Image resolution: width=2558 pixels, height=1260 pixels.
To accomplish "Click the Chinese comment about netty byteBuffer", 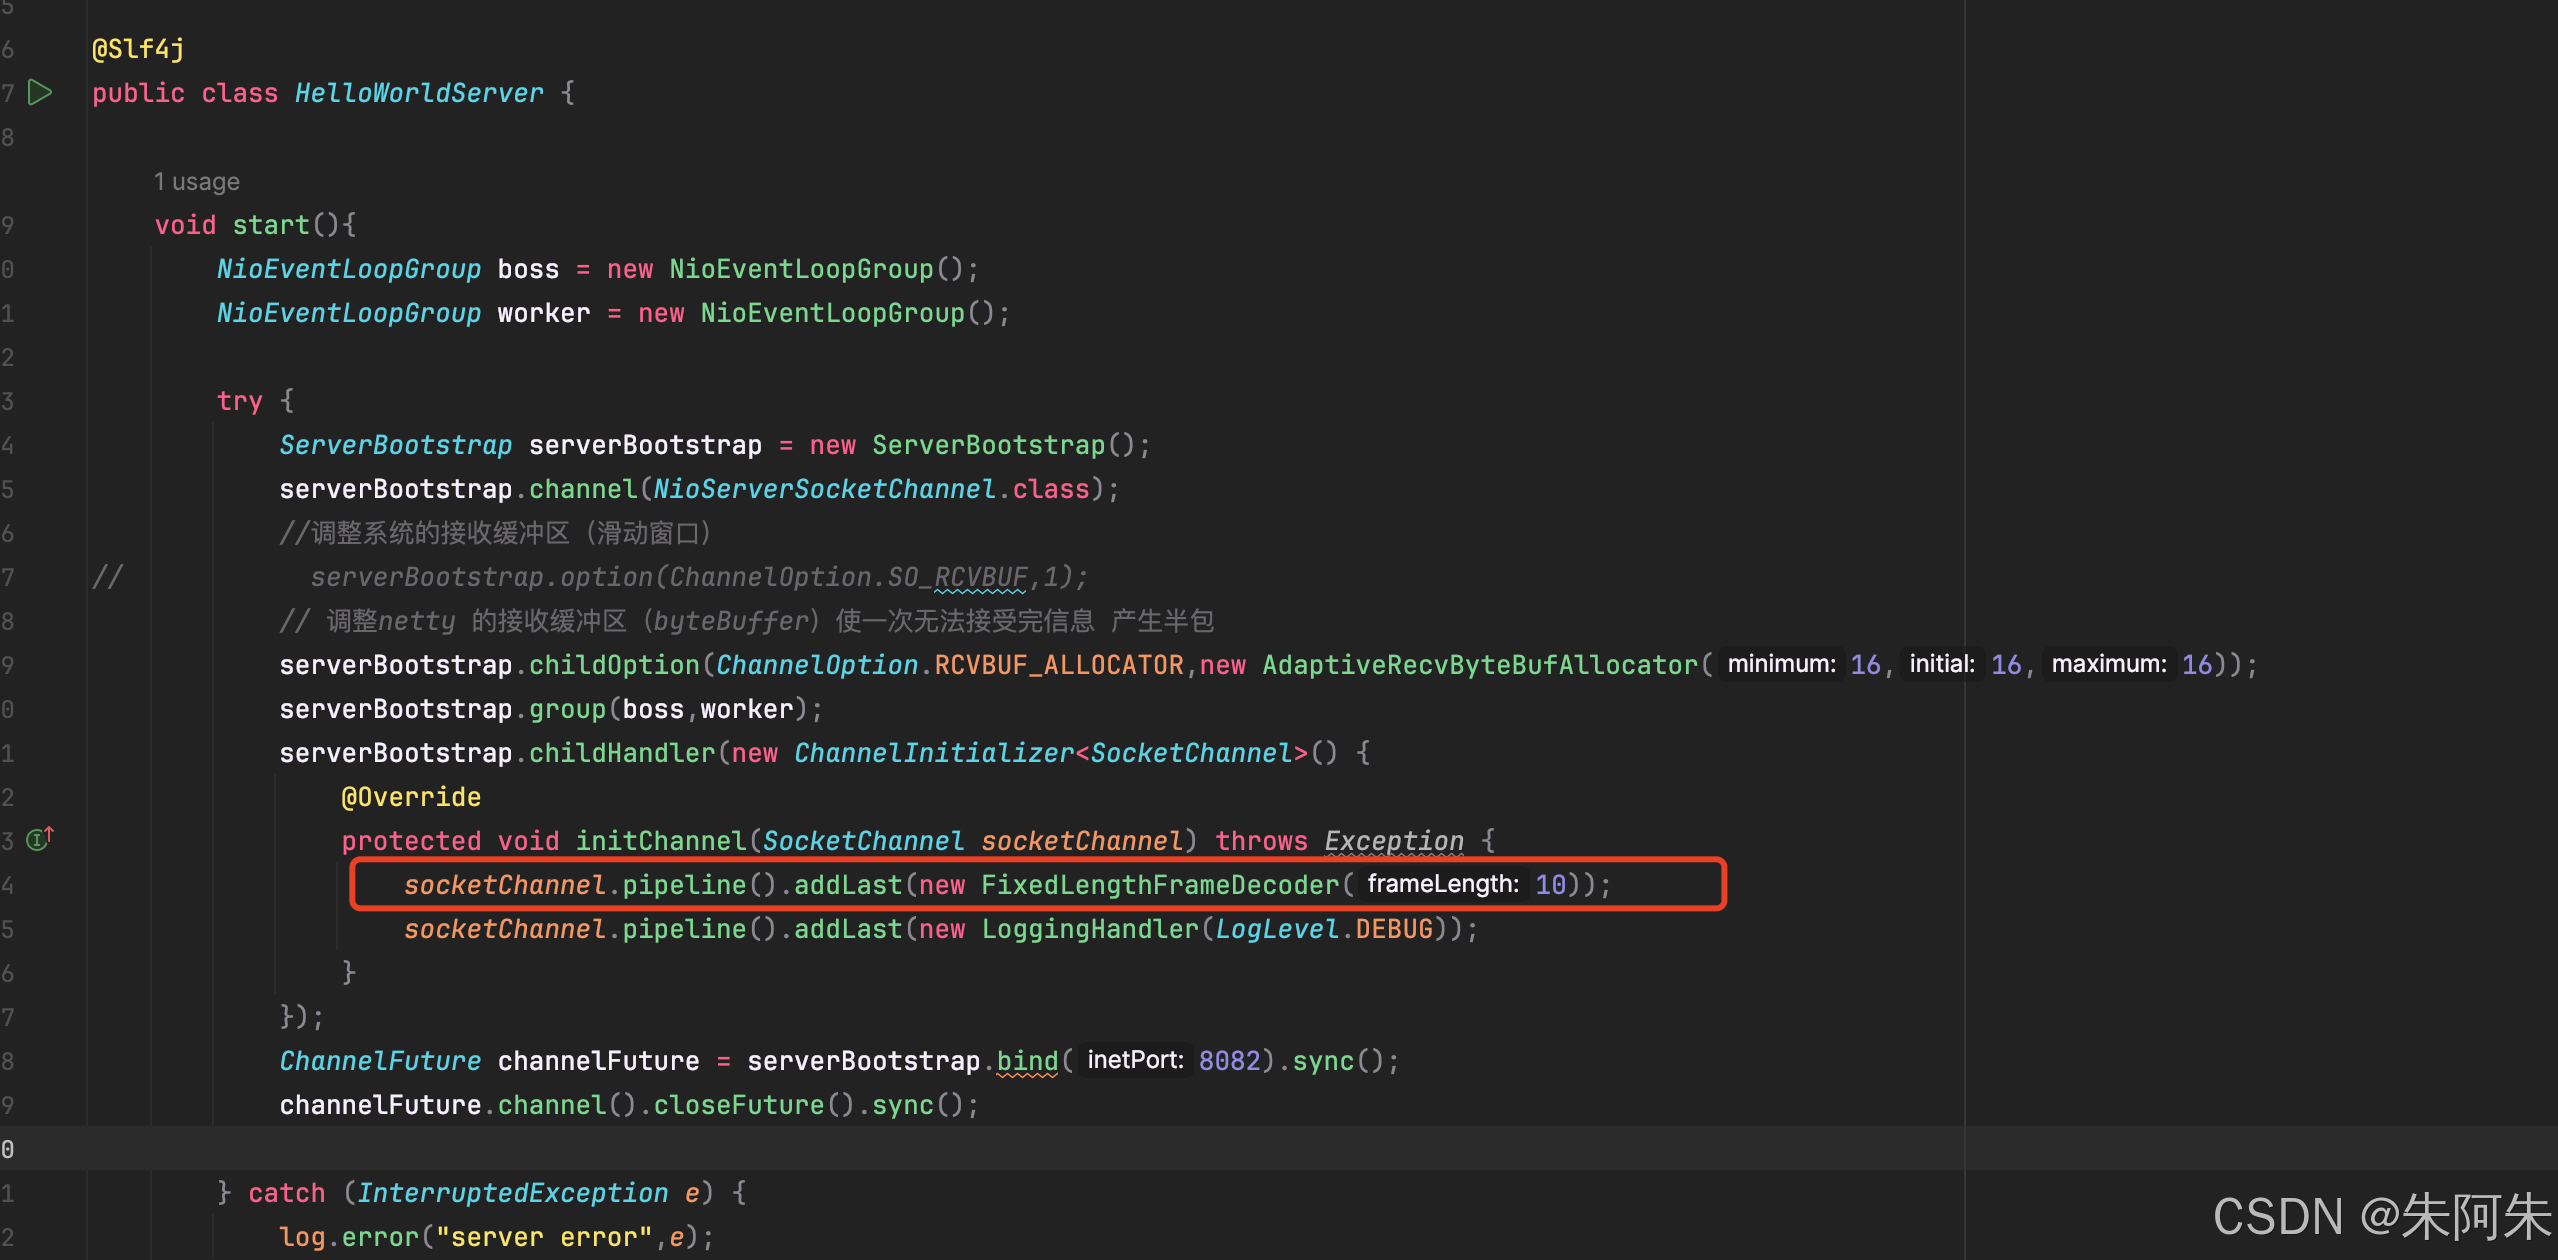I will tap(746, 621).
